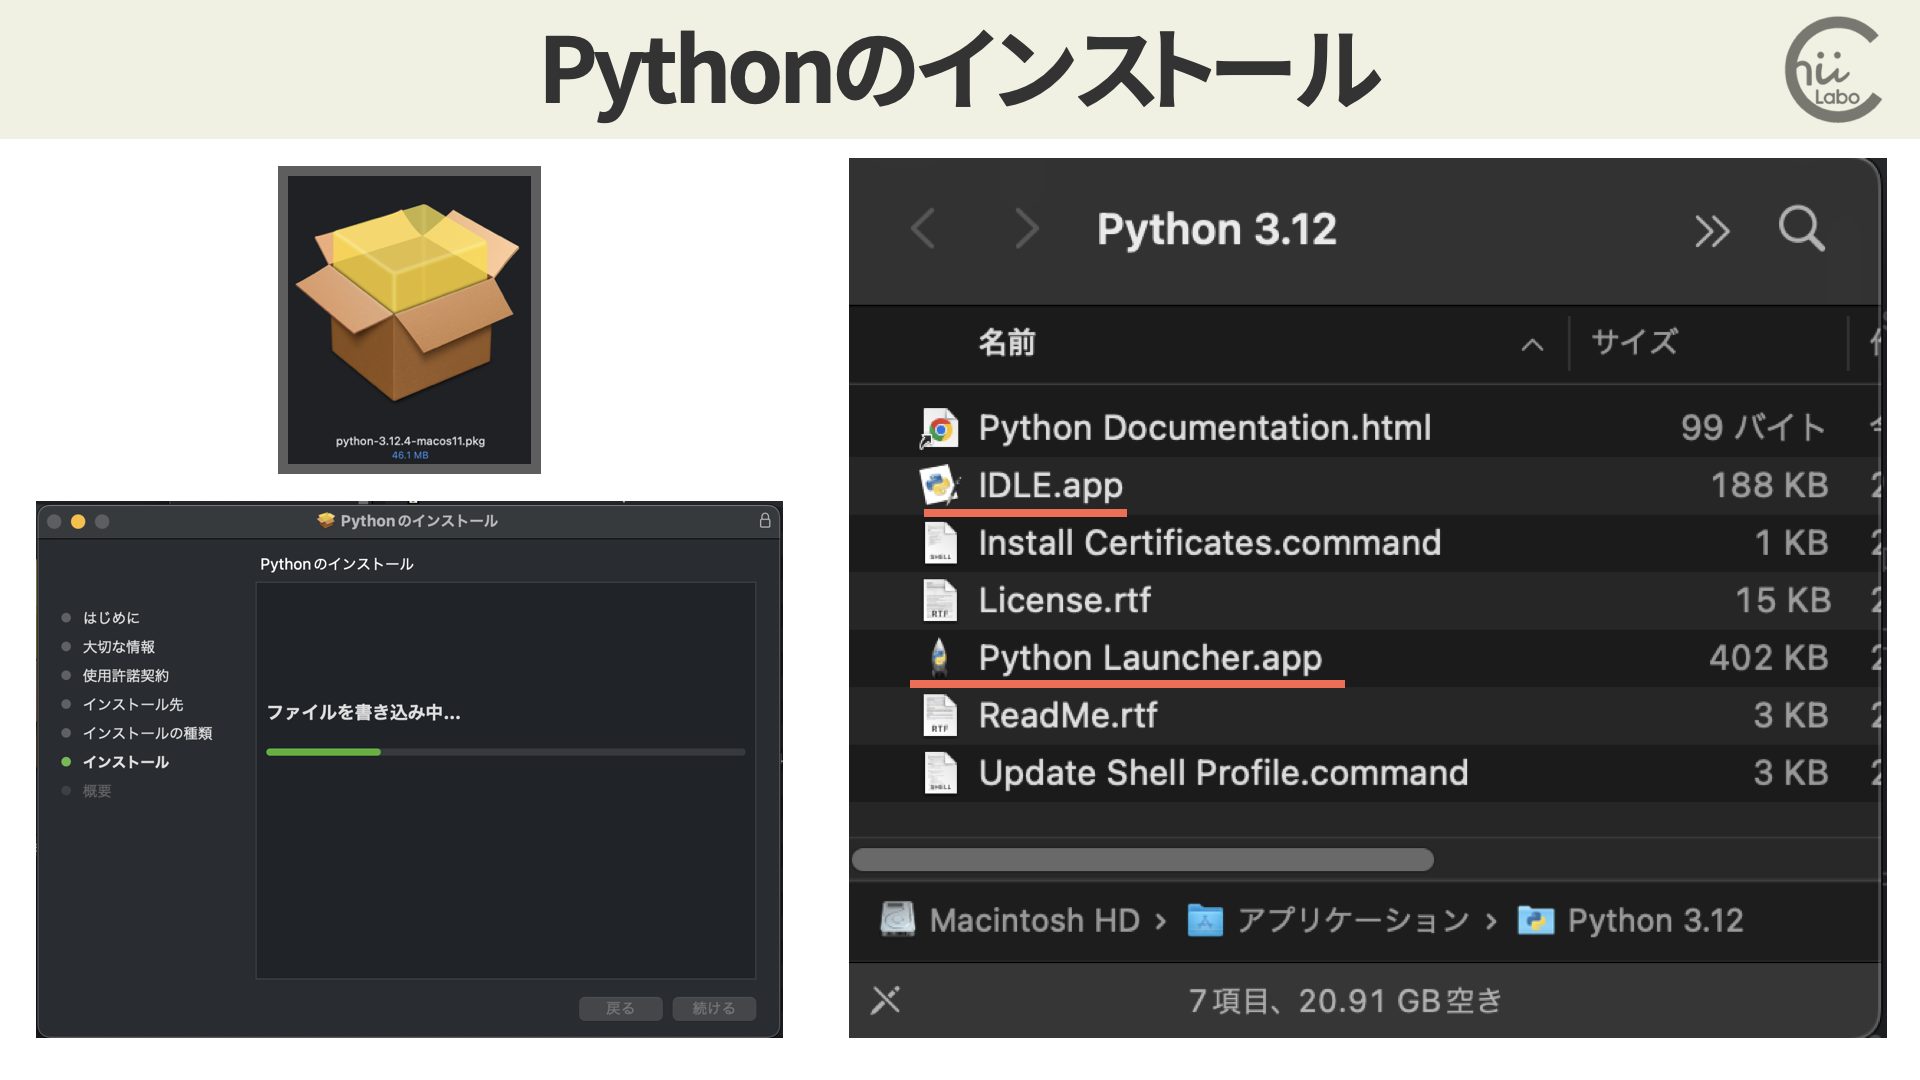The width and height of the screenshot is (1920, 1080).
Task: Open the Finder search magnifier icon
Action: [x=1802, y=229]
